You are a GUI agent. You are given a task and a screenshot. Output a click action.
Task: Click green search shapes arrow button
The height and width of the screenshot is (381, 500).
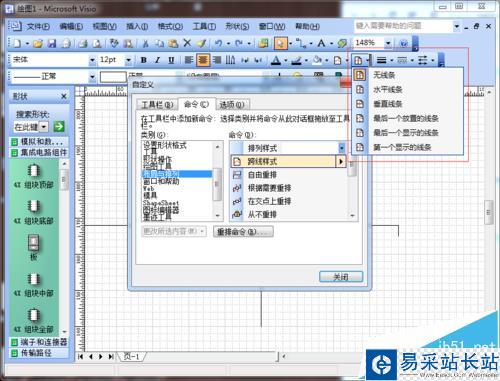(x=59, y=127)
